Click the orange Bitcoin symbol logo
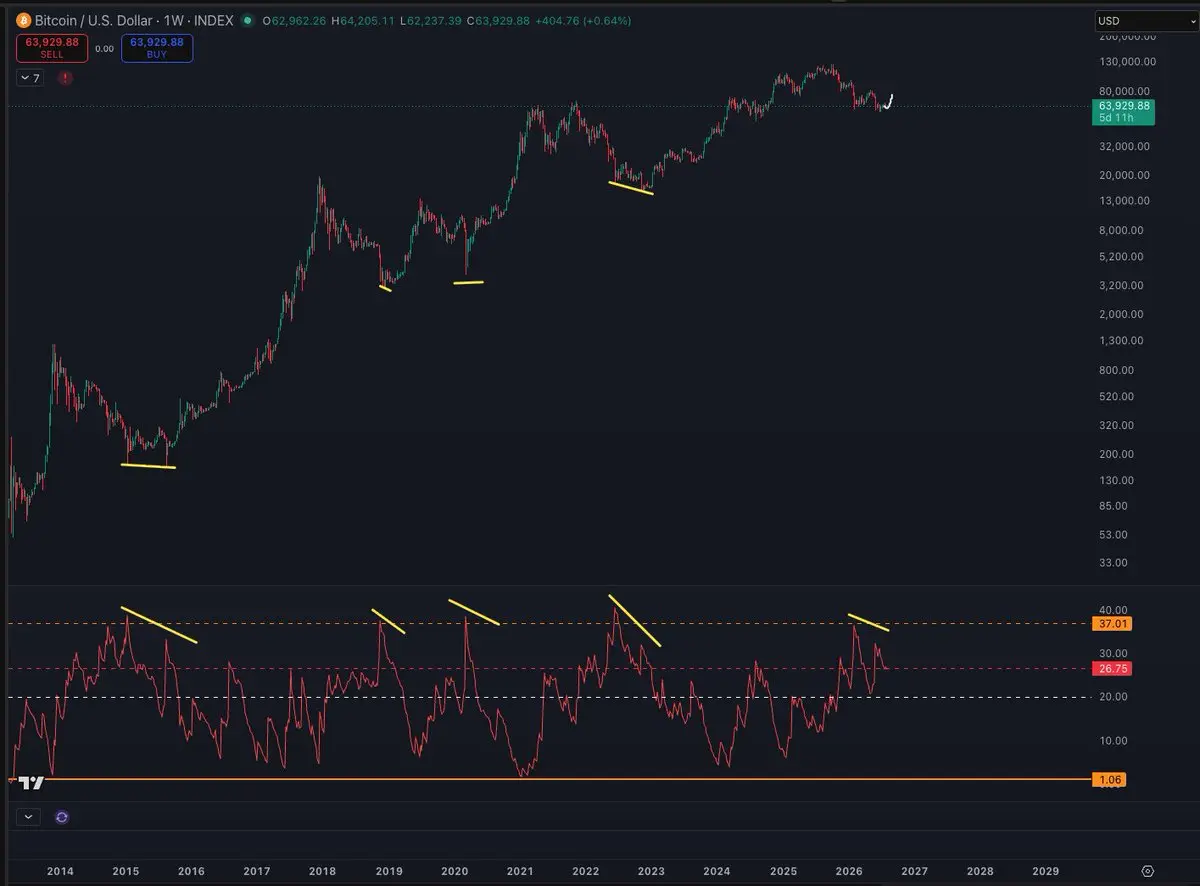 (25, 20)
